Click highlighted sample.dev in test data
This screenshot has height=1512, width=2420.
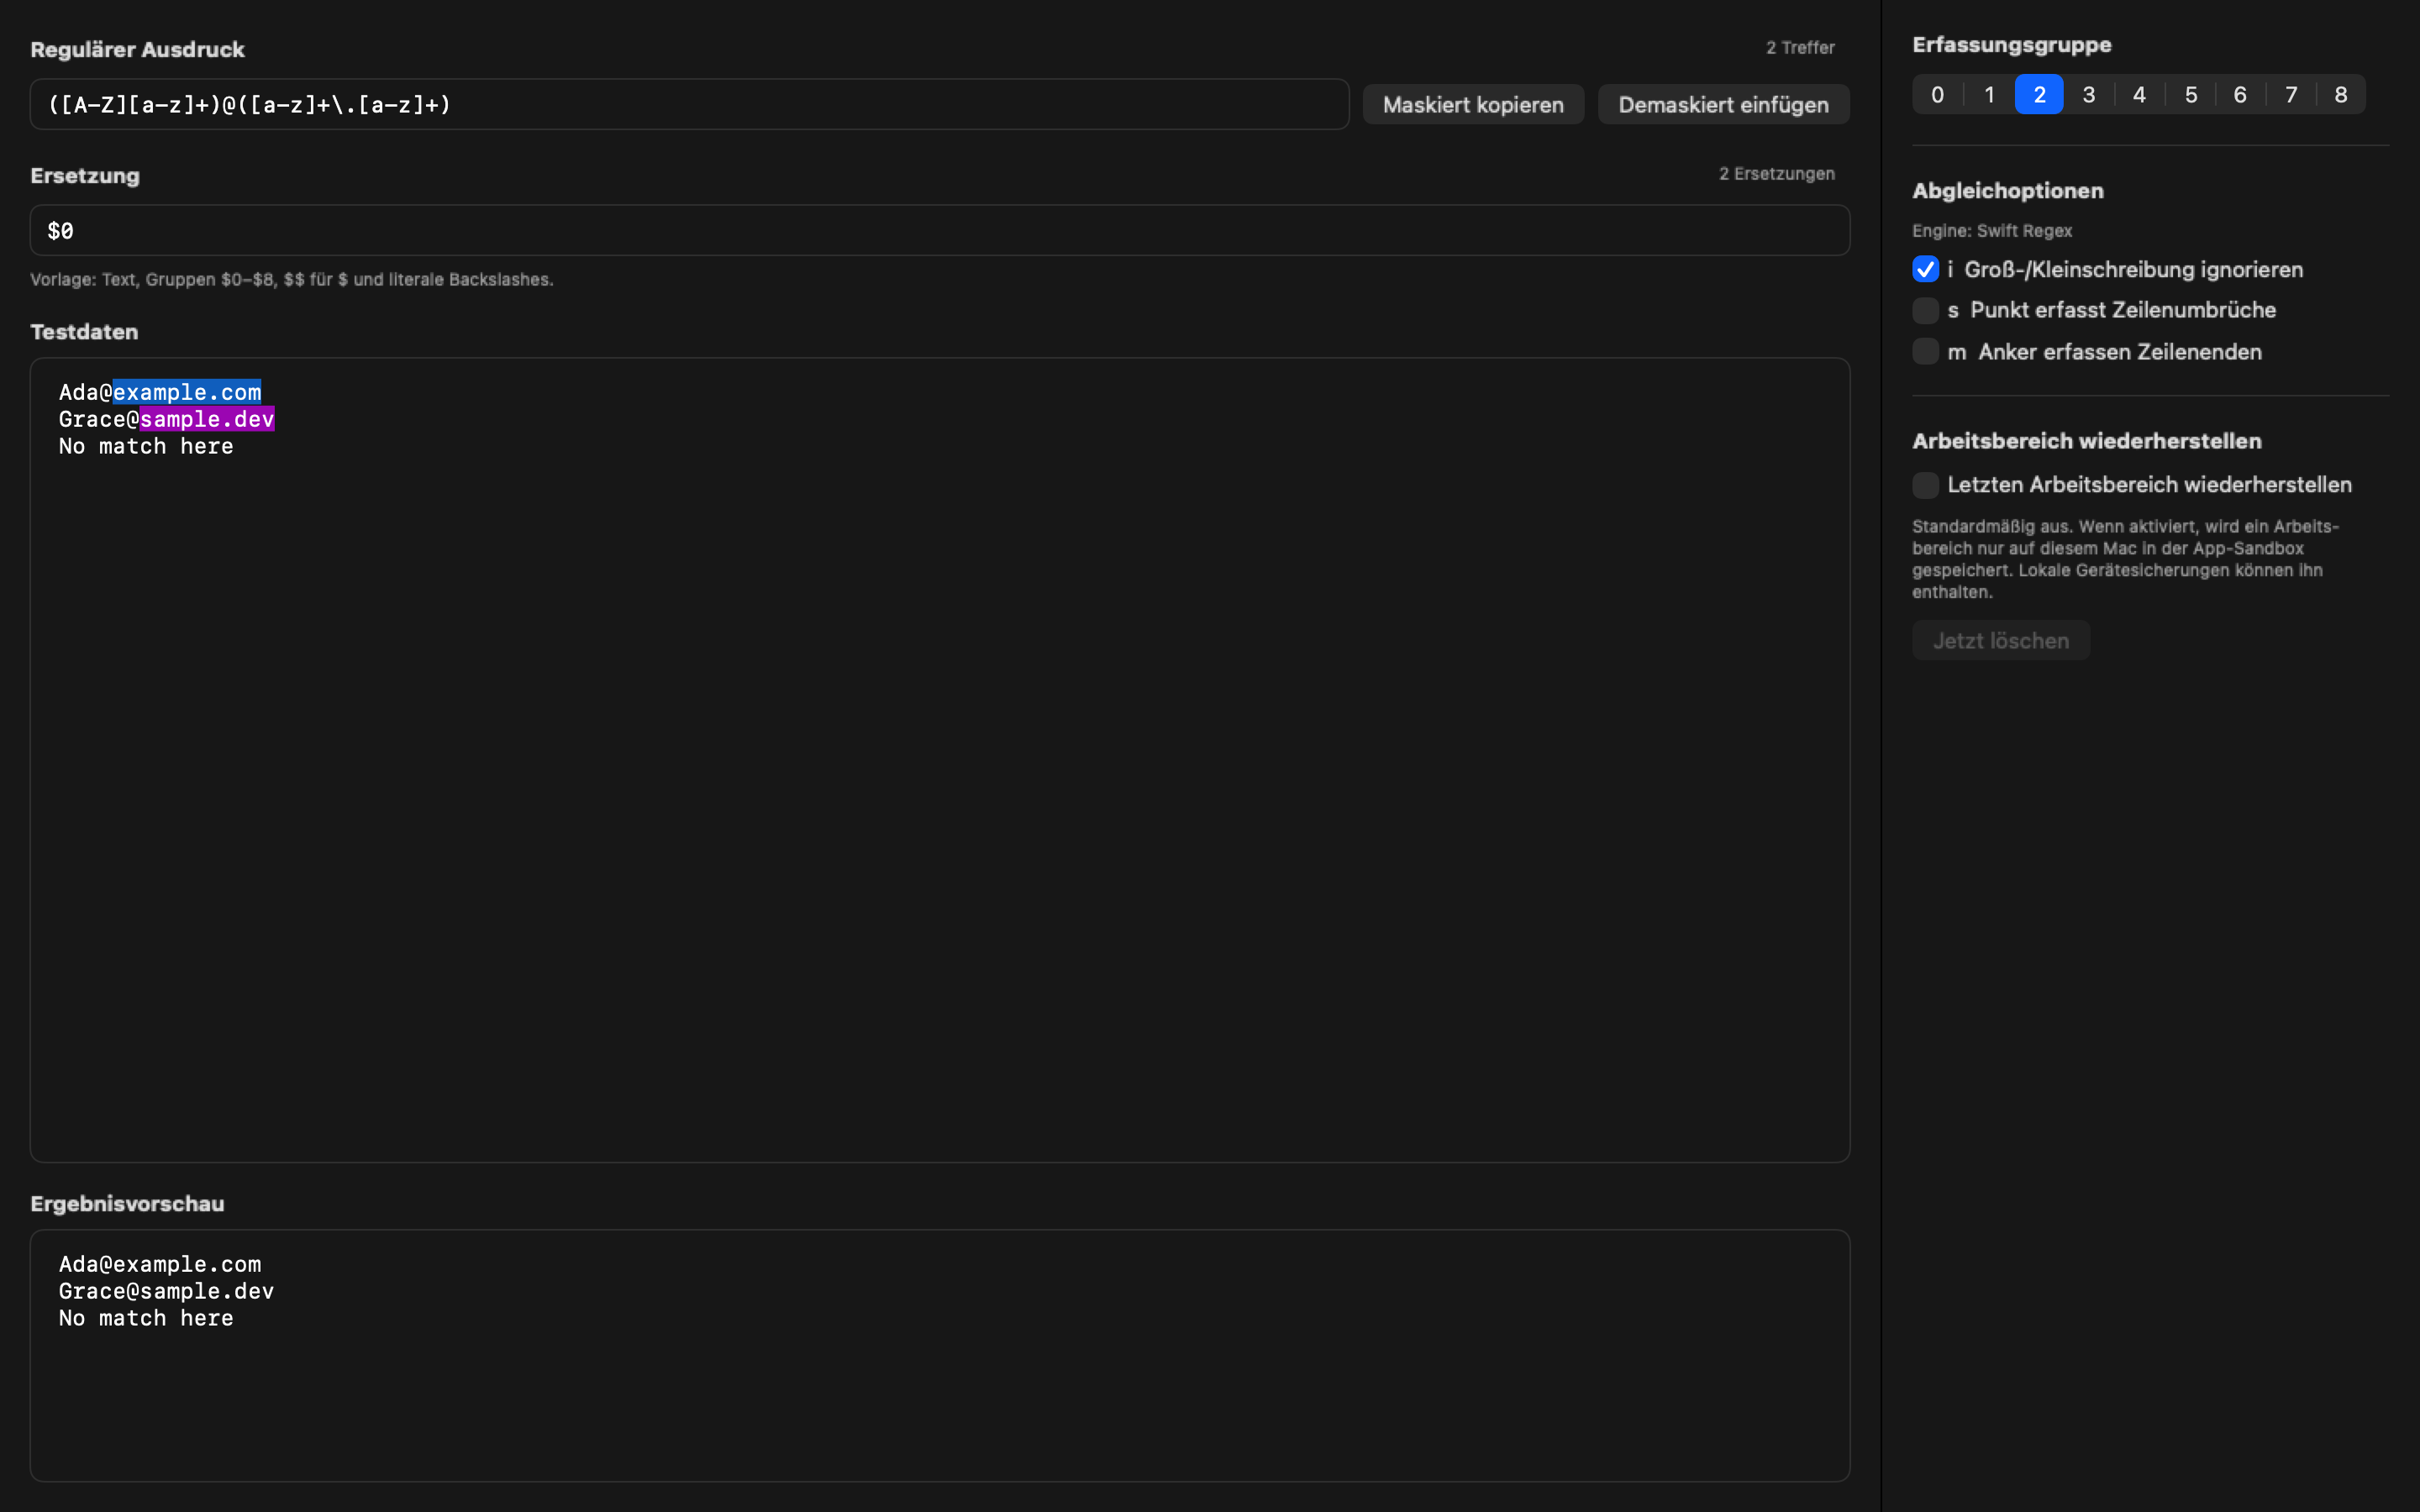(207, 419)
